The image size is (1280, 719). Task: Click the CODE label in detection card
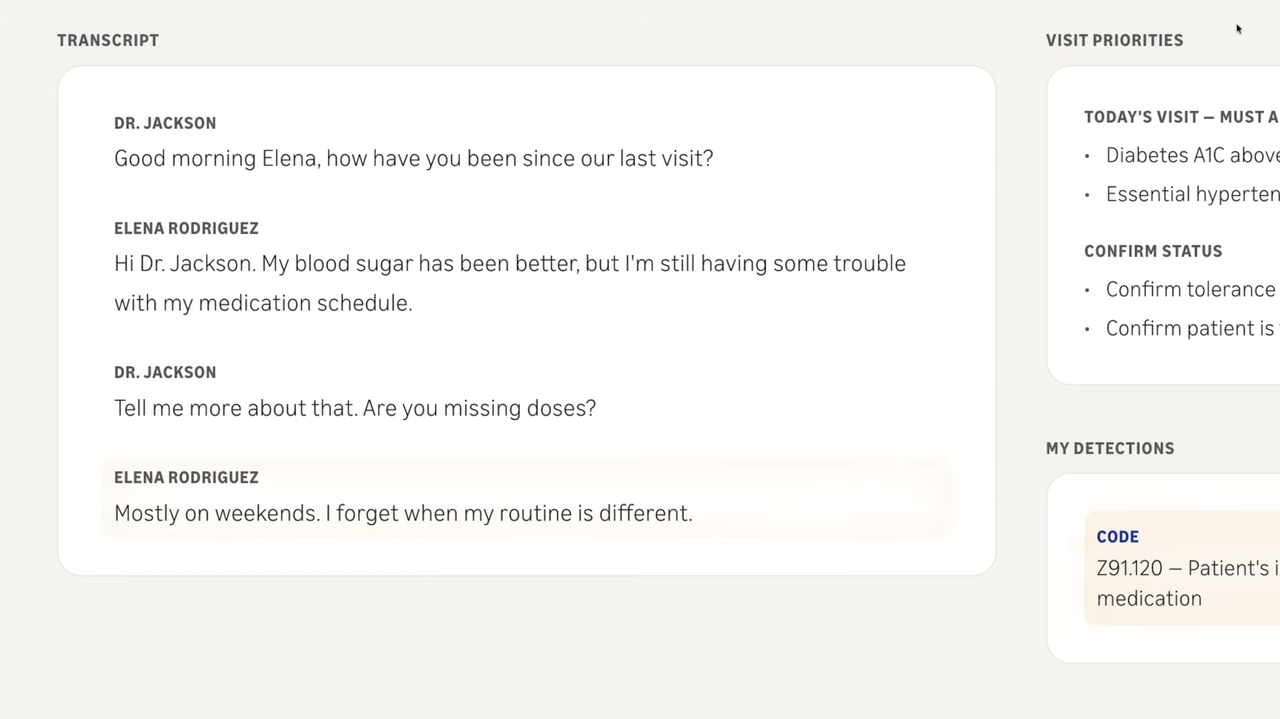click(1117, 537)
